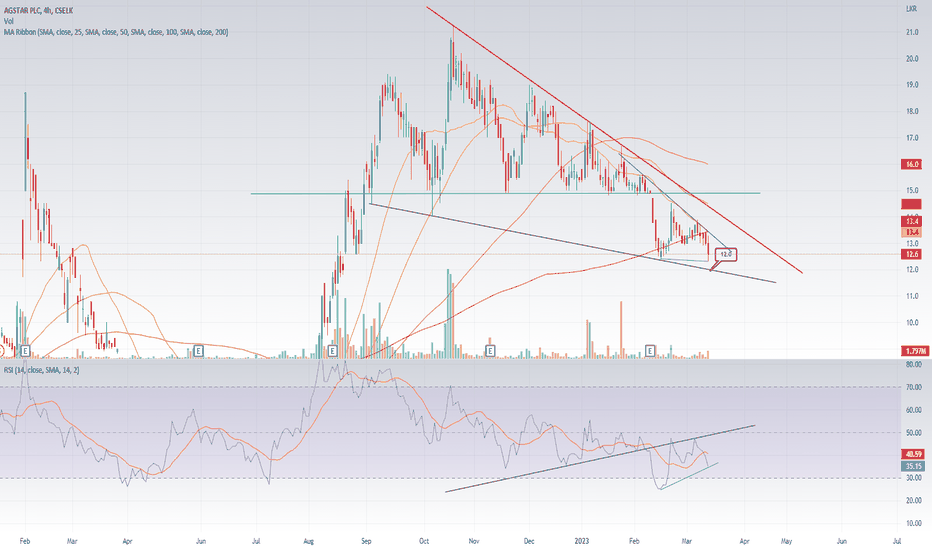Click the 10.0 price axis label
This screenshot has height=550, width=932.
point(912,323)
